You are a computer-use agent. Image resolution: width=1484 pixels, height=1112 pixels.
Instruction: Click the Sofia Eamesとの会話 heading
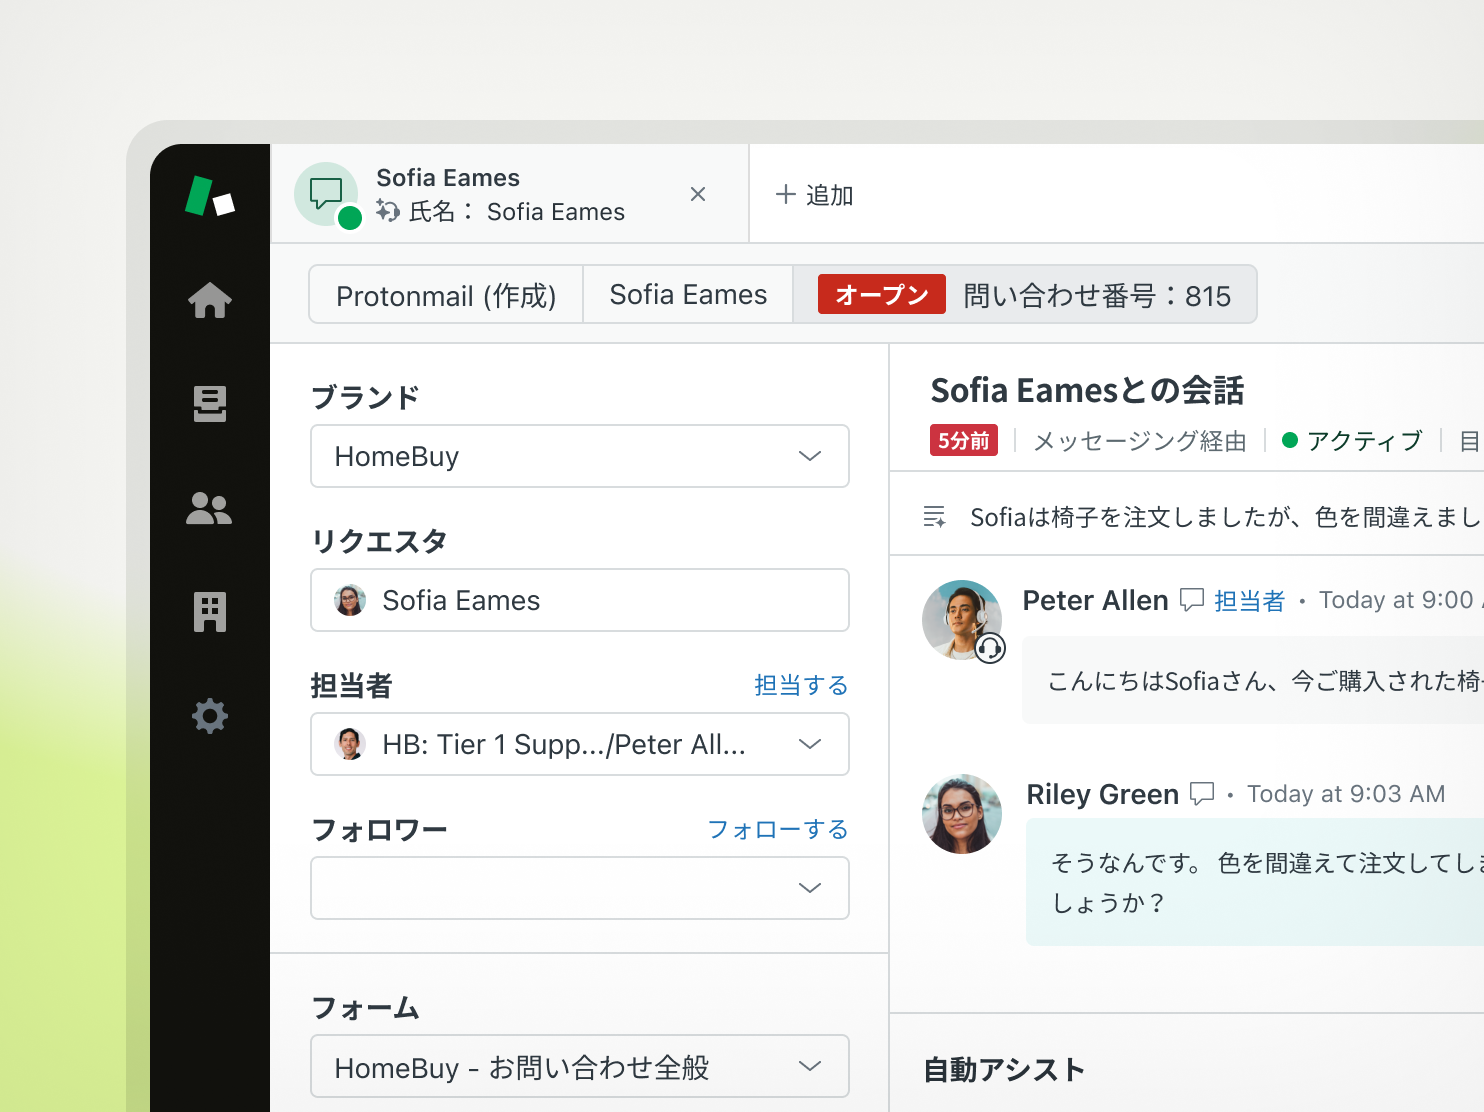click(x=1087, y=390)
